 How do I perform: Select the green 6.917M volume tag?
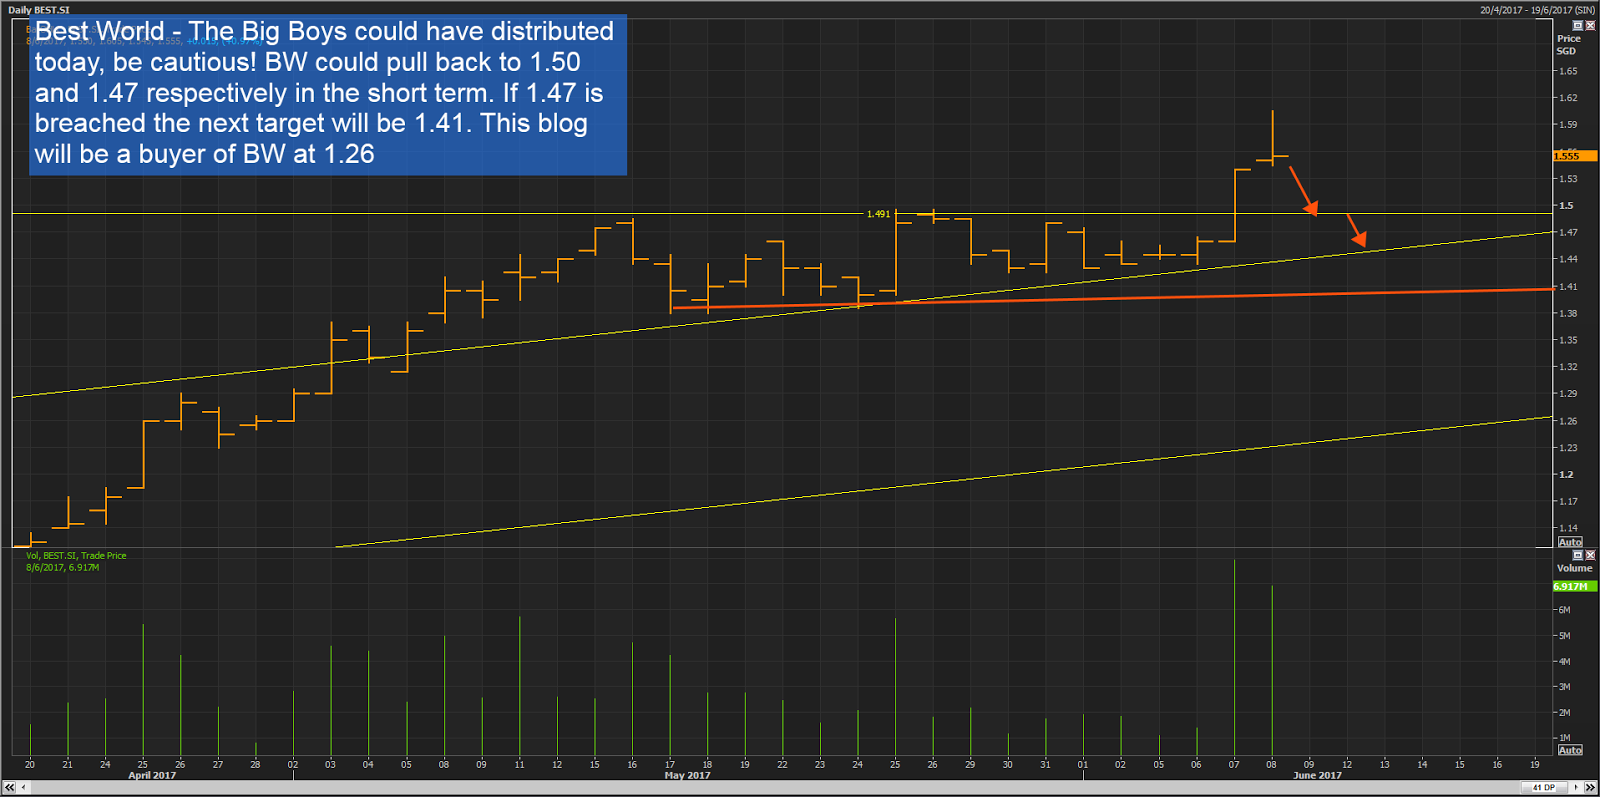[1574, 586]
